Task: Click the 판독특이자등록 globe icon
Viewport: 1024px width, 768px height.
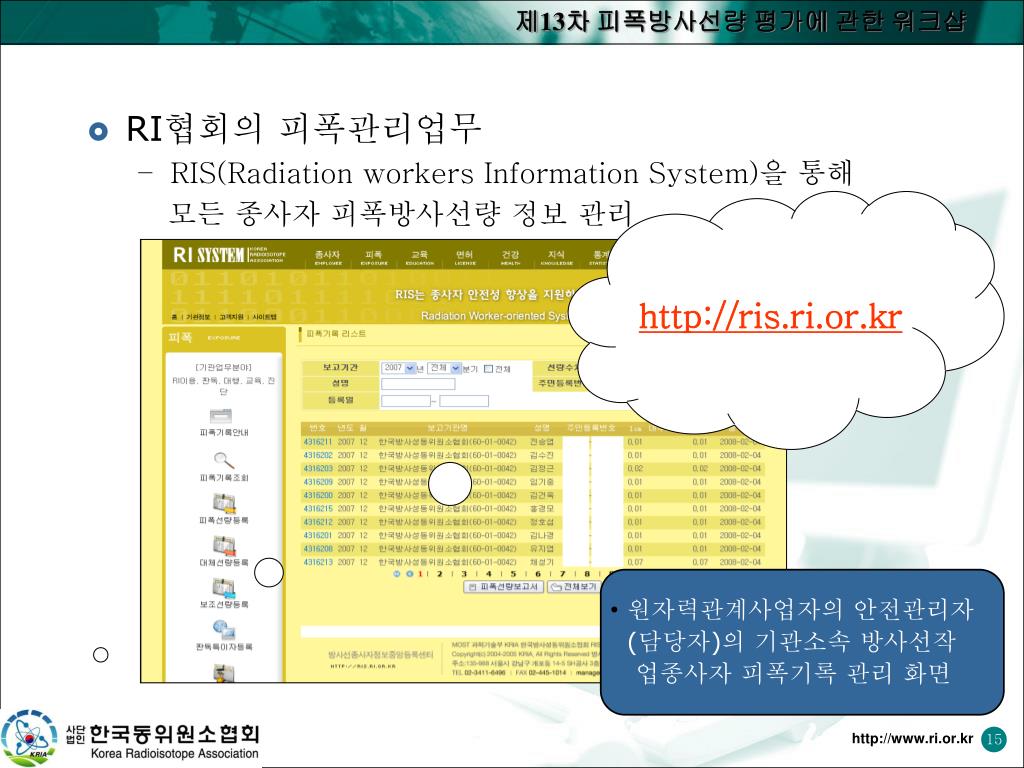Action: coord(224,630)
